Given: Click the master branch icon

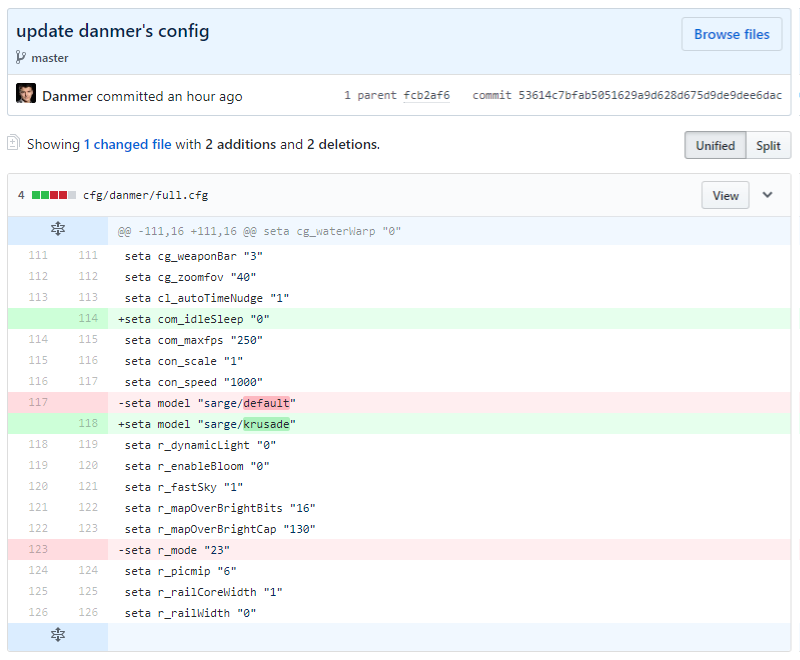Looking at the screenshot, I should (x=21, y=58).
